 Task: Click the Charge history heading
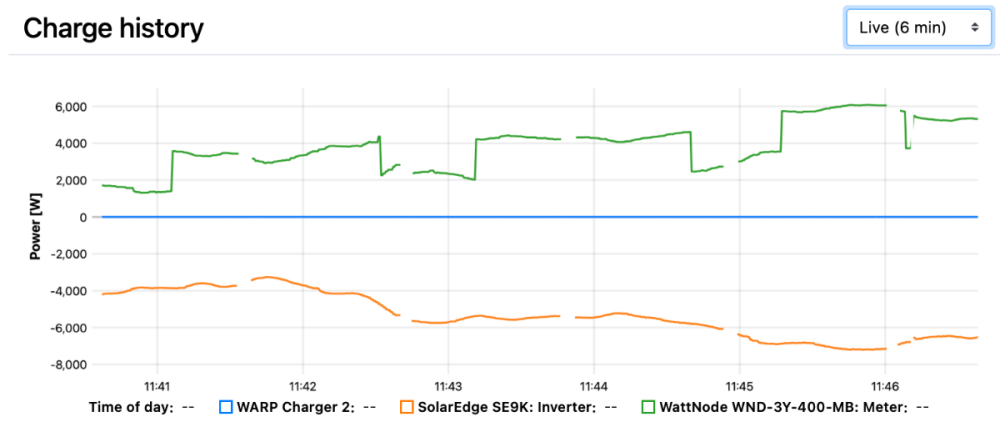[x=113, y=28]
